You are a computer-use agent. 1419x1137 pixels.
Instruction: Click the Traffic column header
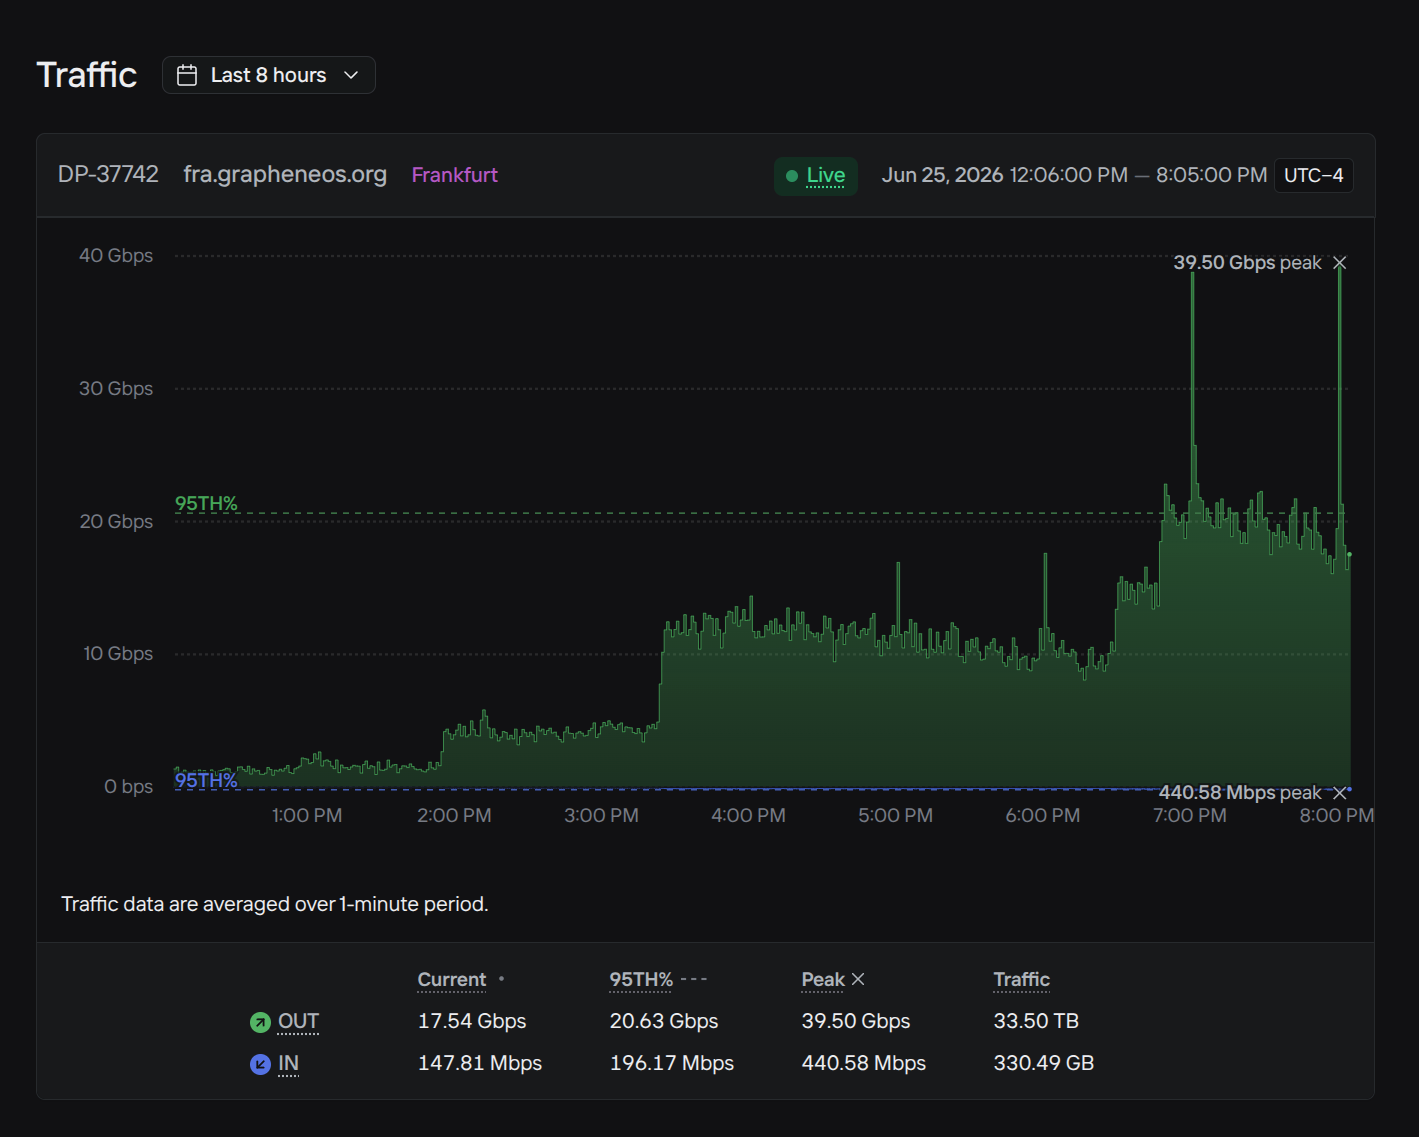click(1022, 980)
